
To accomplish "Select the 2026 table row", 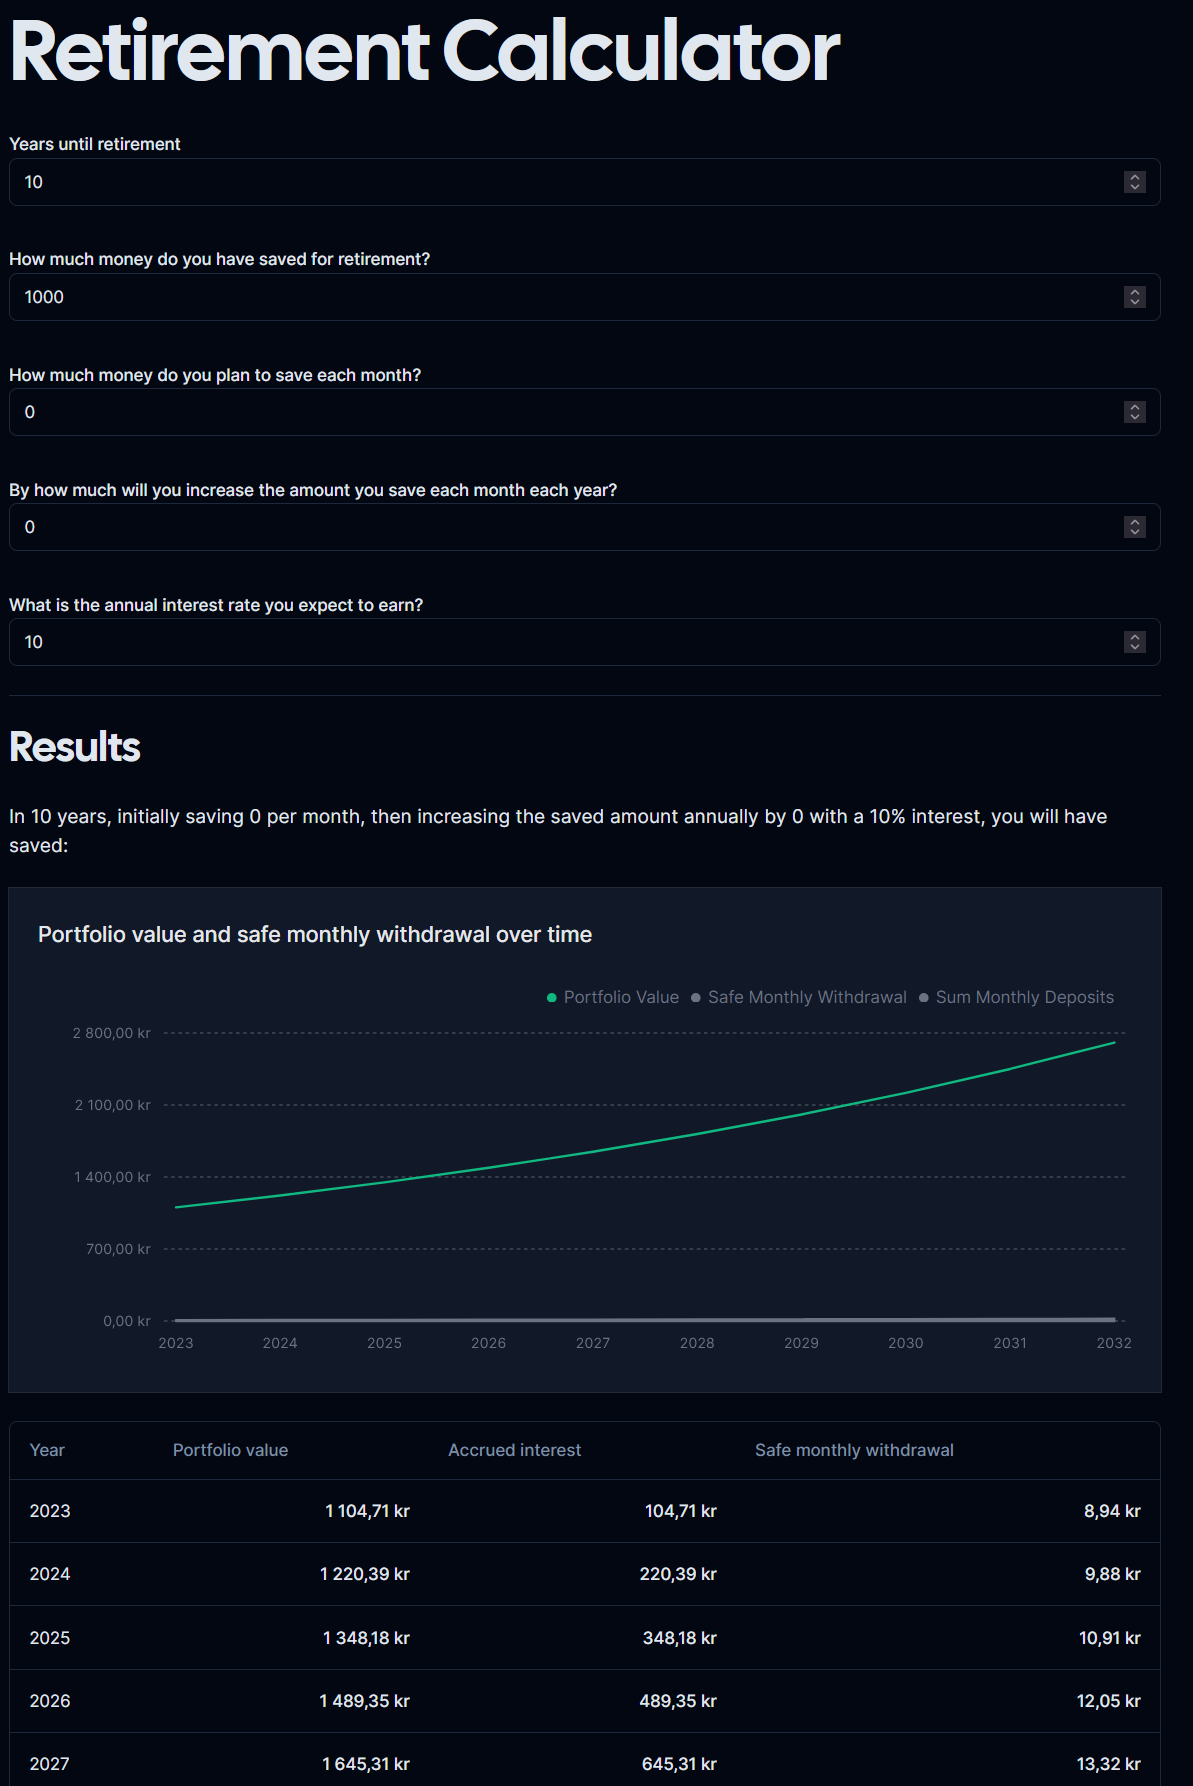I will click(x=585, y=1701).
